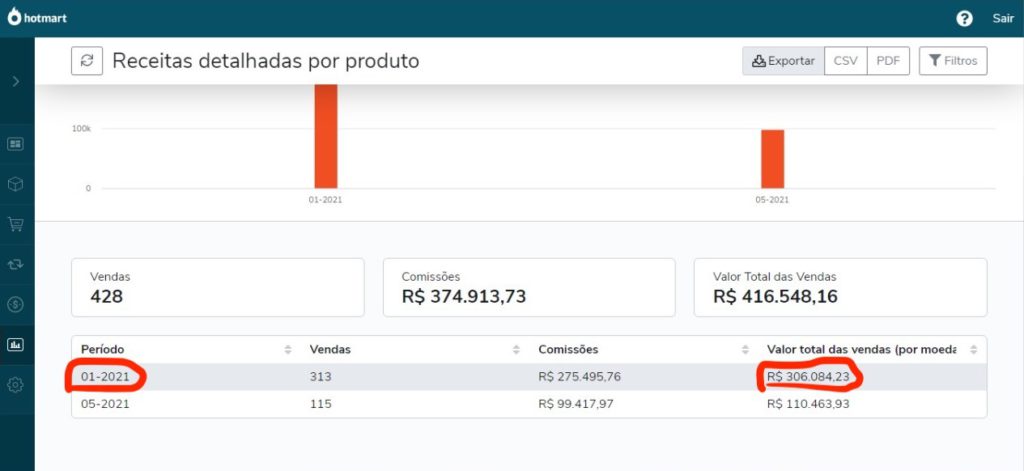Click the 01-2021 orange chart bar
Viewport: 1024px width, 471px height.
[326, 136]
